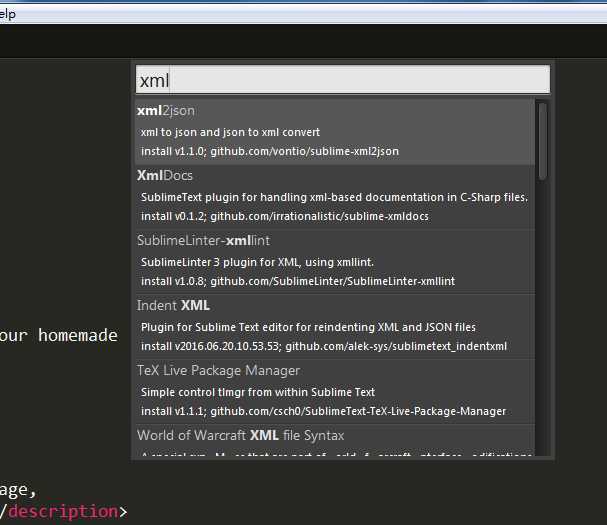Click the github.com/SublimeLinter/SublimeLinter-xmllint line
The image size is (607, 525).
point(298,281)
